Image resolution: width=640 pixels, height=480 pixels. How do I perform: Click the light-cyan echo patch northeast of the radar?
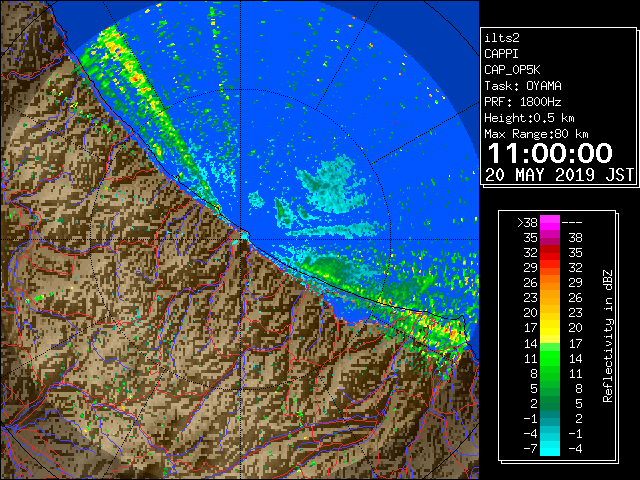coord(333,184)
